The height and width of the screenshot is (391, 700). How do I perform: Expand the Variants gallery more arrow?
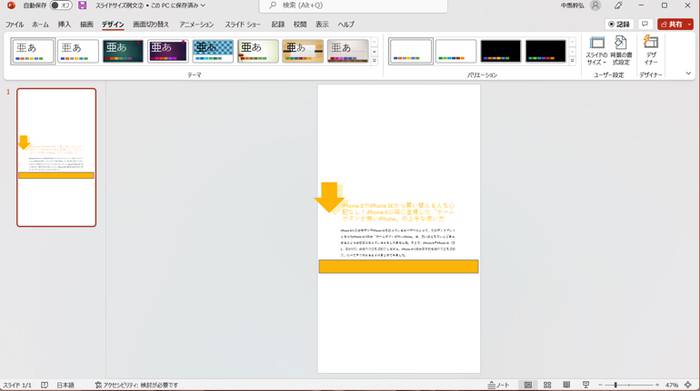click(572, 60)
